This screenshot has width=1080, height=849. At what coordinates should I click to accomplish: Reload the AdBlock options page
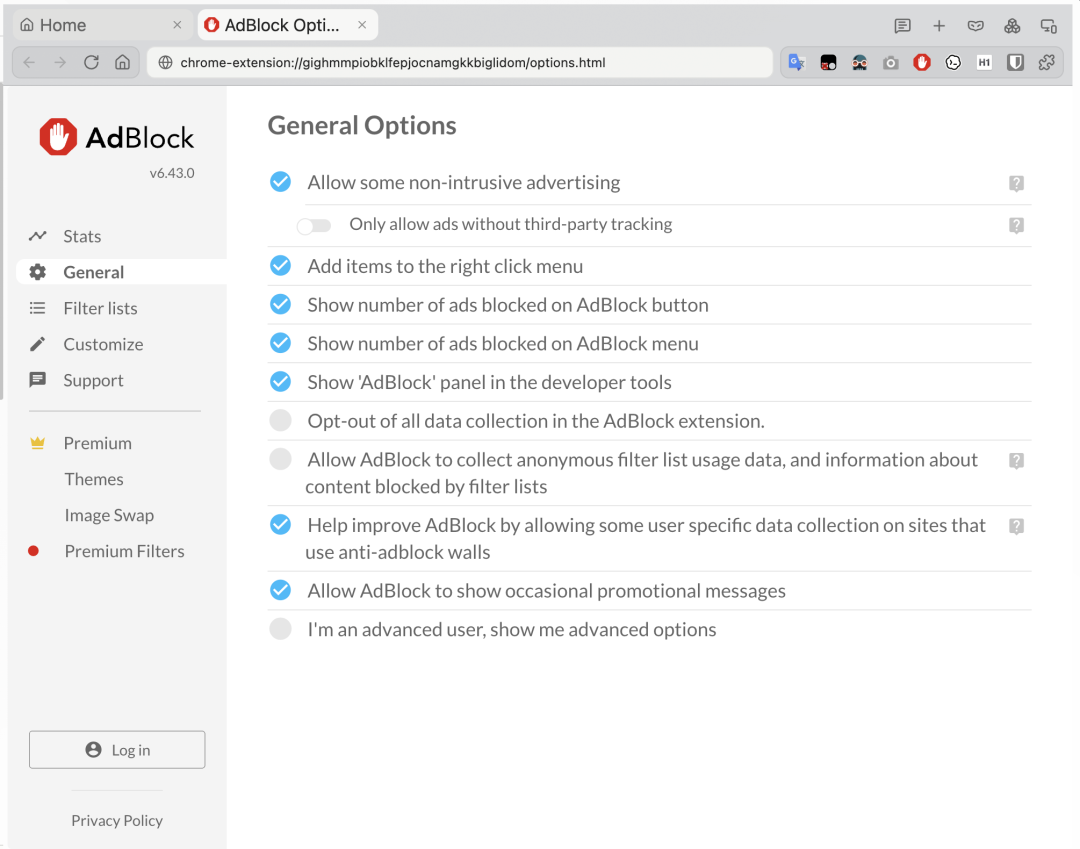click(x=91, y=63)
